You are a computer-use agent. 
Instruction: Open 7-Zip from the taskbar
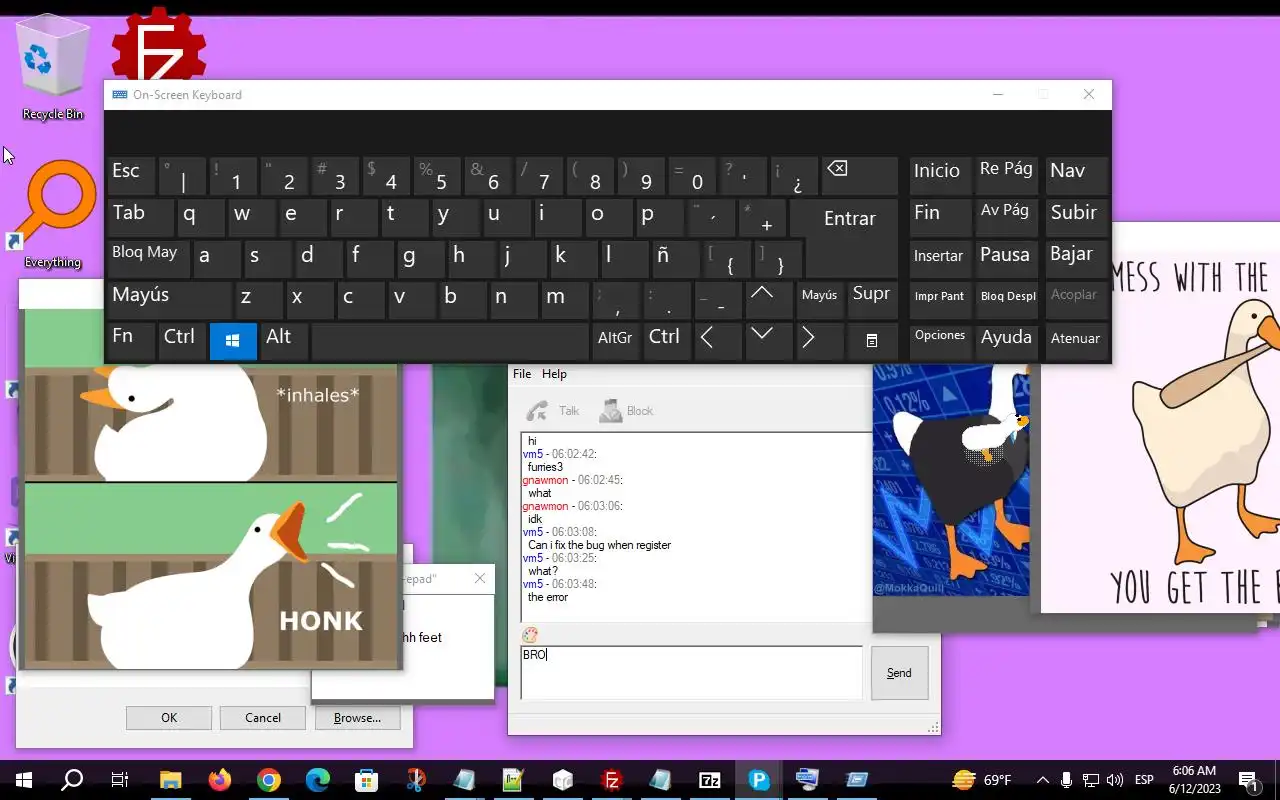(x=710, y=780)
